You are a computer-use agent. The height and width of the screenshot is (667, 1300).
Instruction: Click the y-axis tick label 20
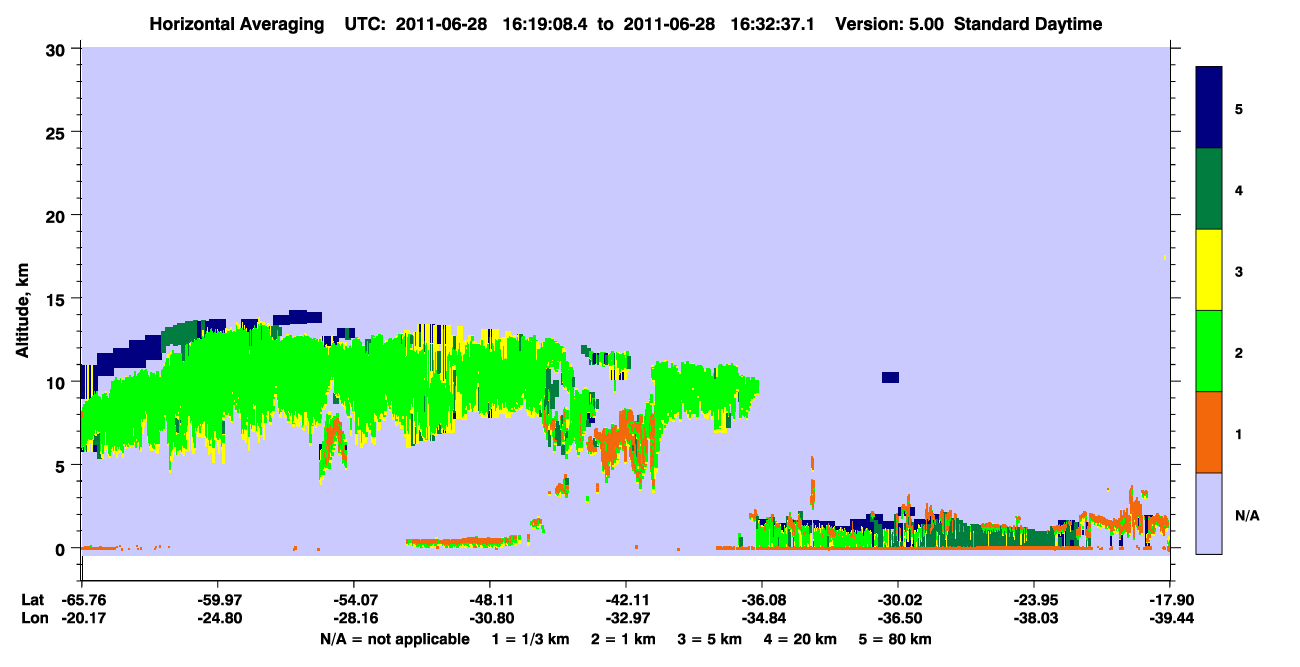point(56,215)
